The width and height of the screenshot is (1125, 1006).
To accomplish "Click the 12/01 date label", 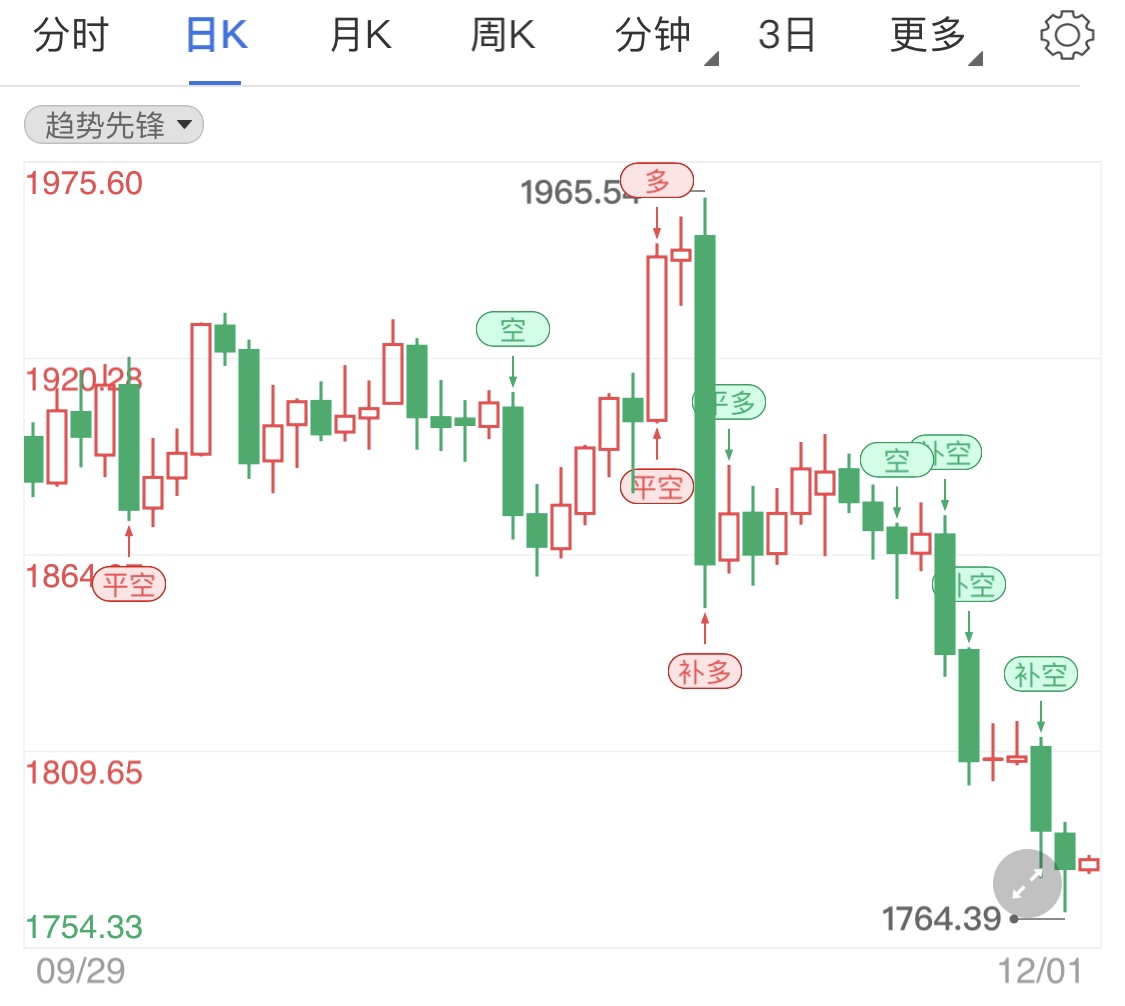I will (x=1040, y=969).
